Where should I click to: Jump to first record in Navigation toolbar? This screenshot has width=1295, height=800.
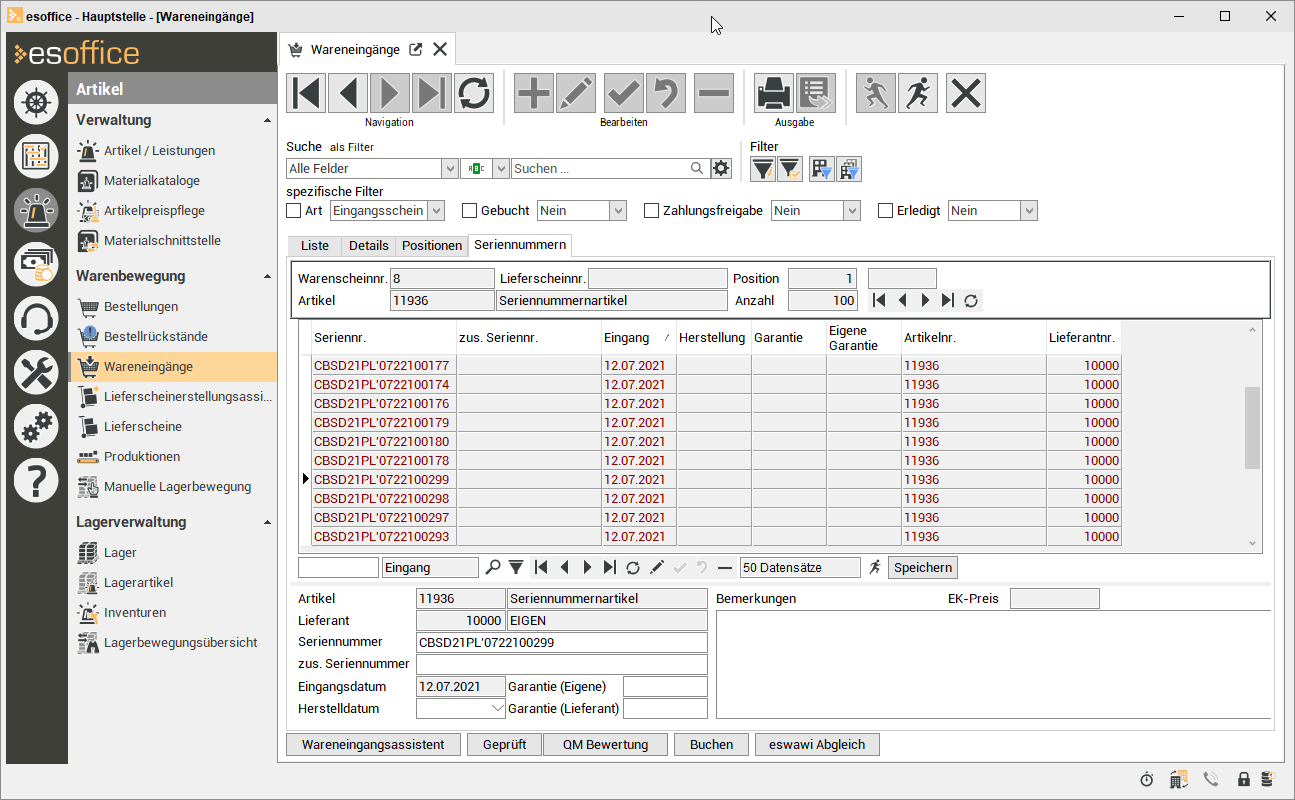(x=307, y=93)
